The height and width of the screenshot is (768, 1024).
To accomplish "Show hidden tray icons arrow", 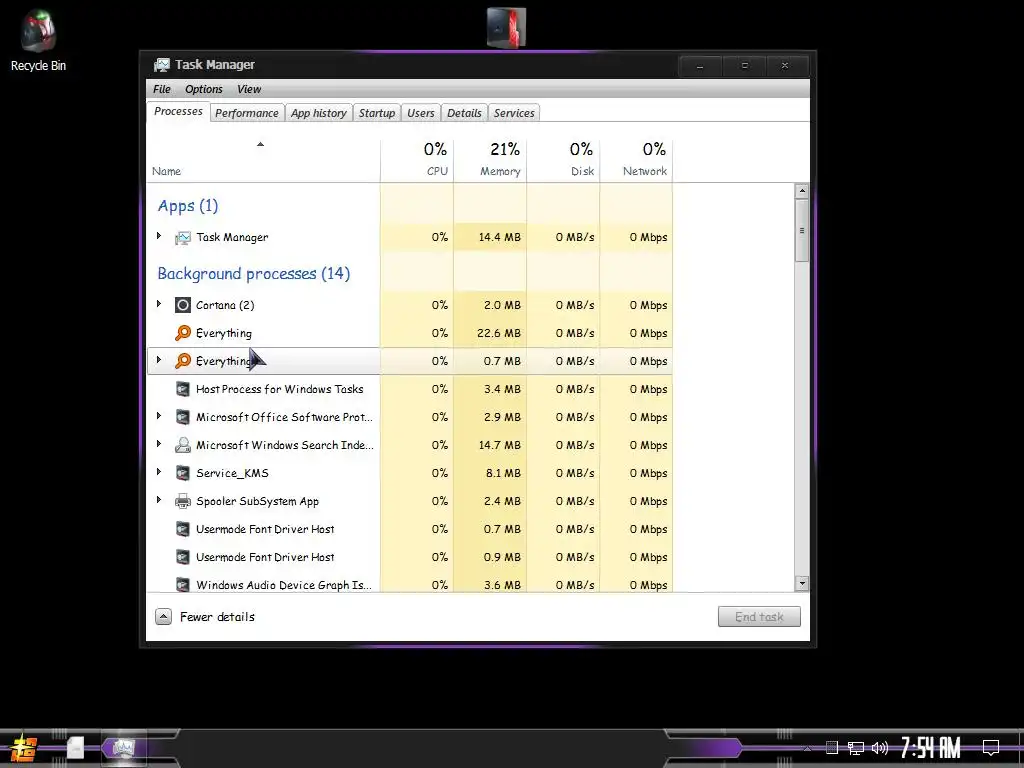I will click(x=807, y=748).
